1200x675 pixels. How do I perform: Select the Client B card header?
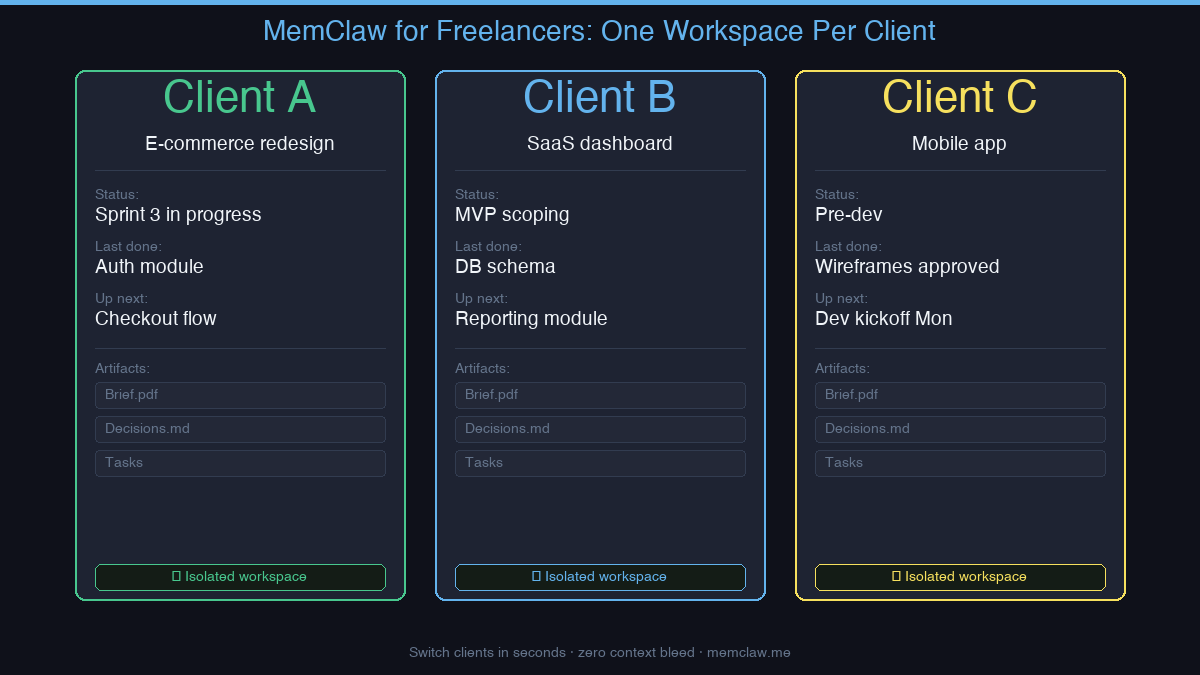(599, 97)
